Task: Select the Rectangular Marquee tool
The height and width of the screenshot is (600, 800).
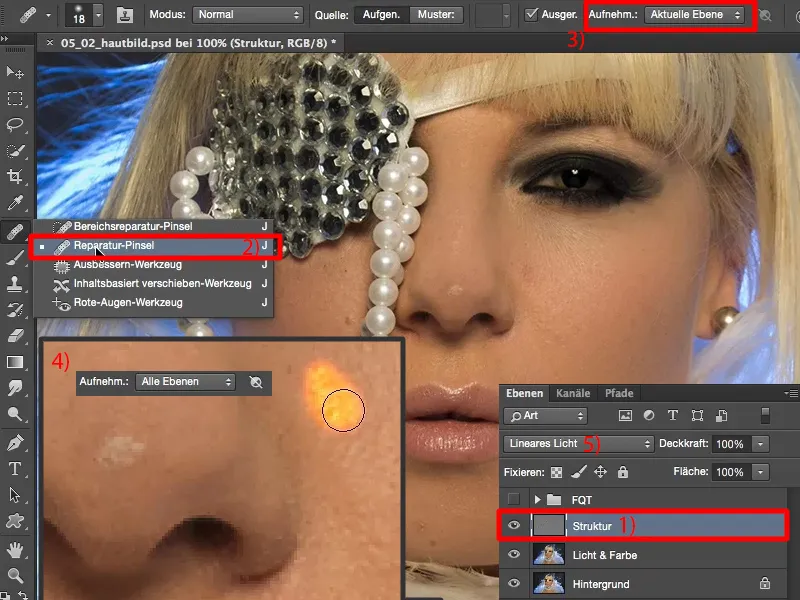Action: tap(15, 98)
